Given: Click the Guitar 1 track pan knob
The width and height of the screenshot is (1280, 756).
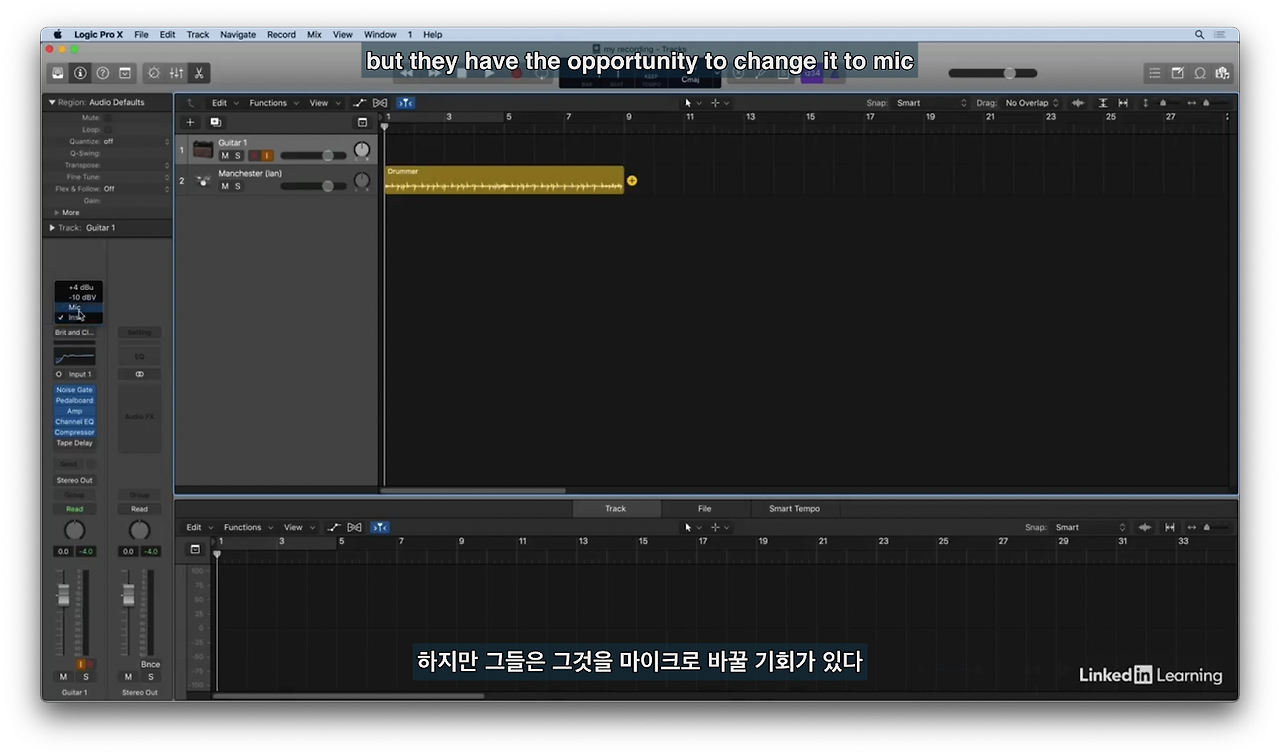Looking at the screenshot, I should click(362, 150).
